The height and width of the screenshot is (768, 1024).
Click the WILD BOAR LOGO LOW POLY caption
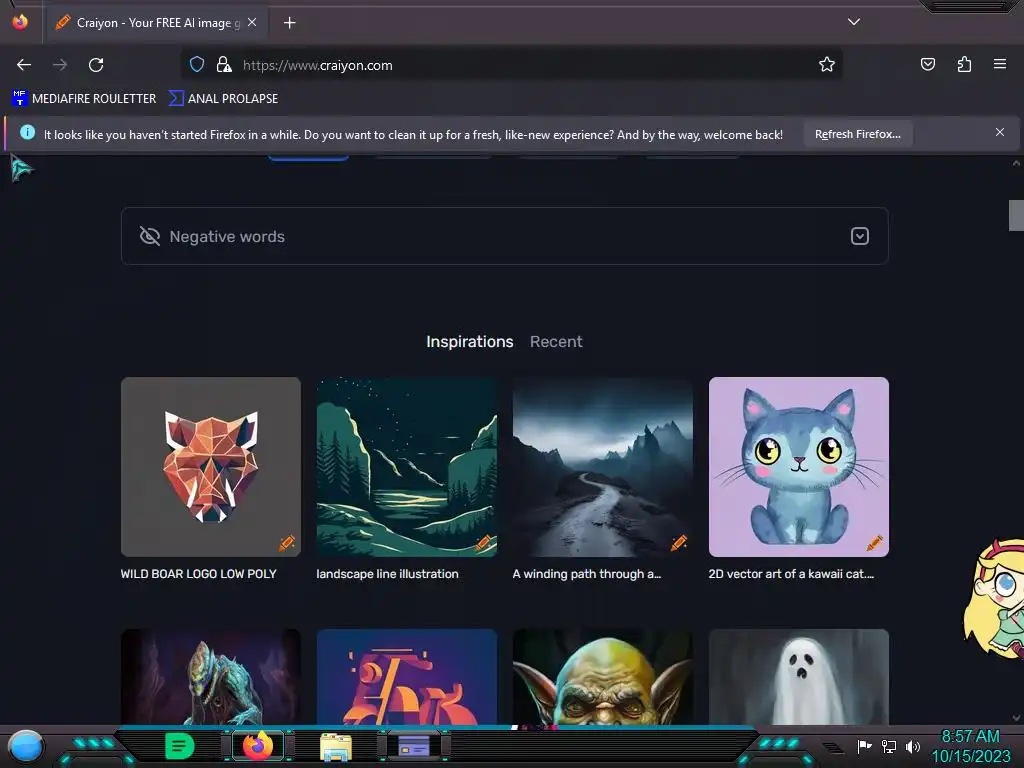click(199, 574)
